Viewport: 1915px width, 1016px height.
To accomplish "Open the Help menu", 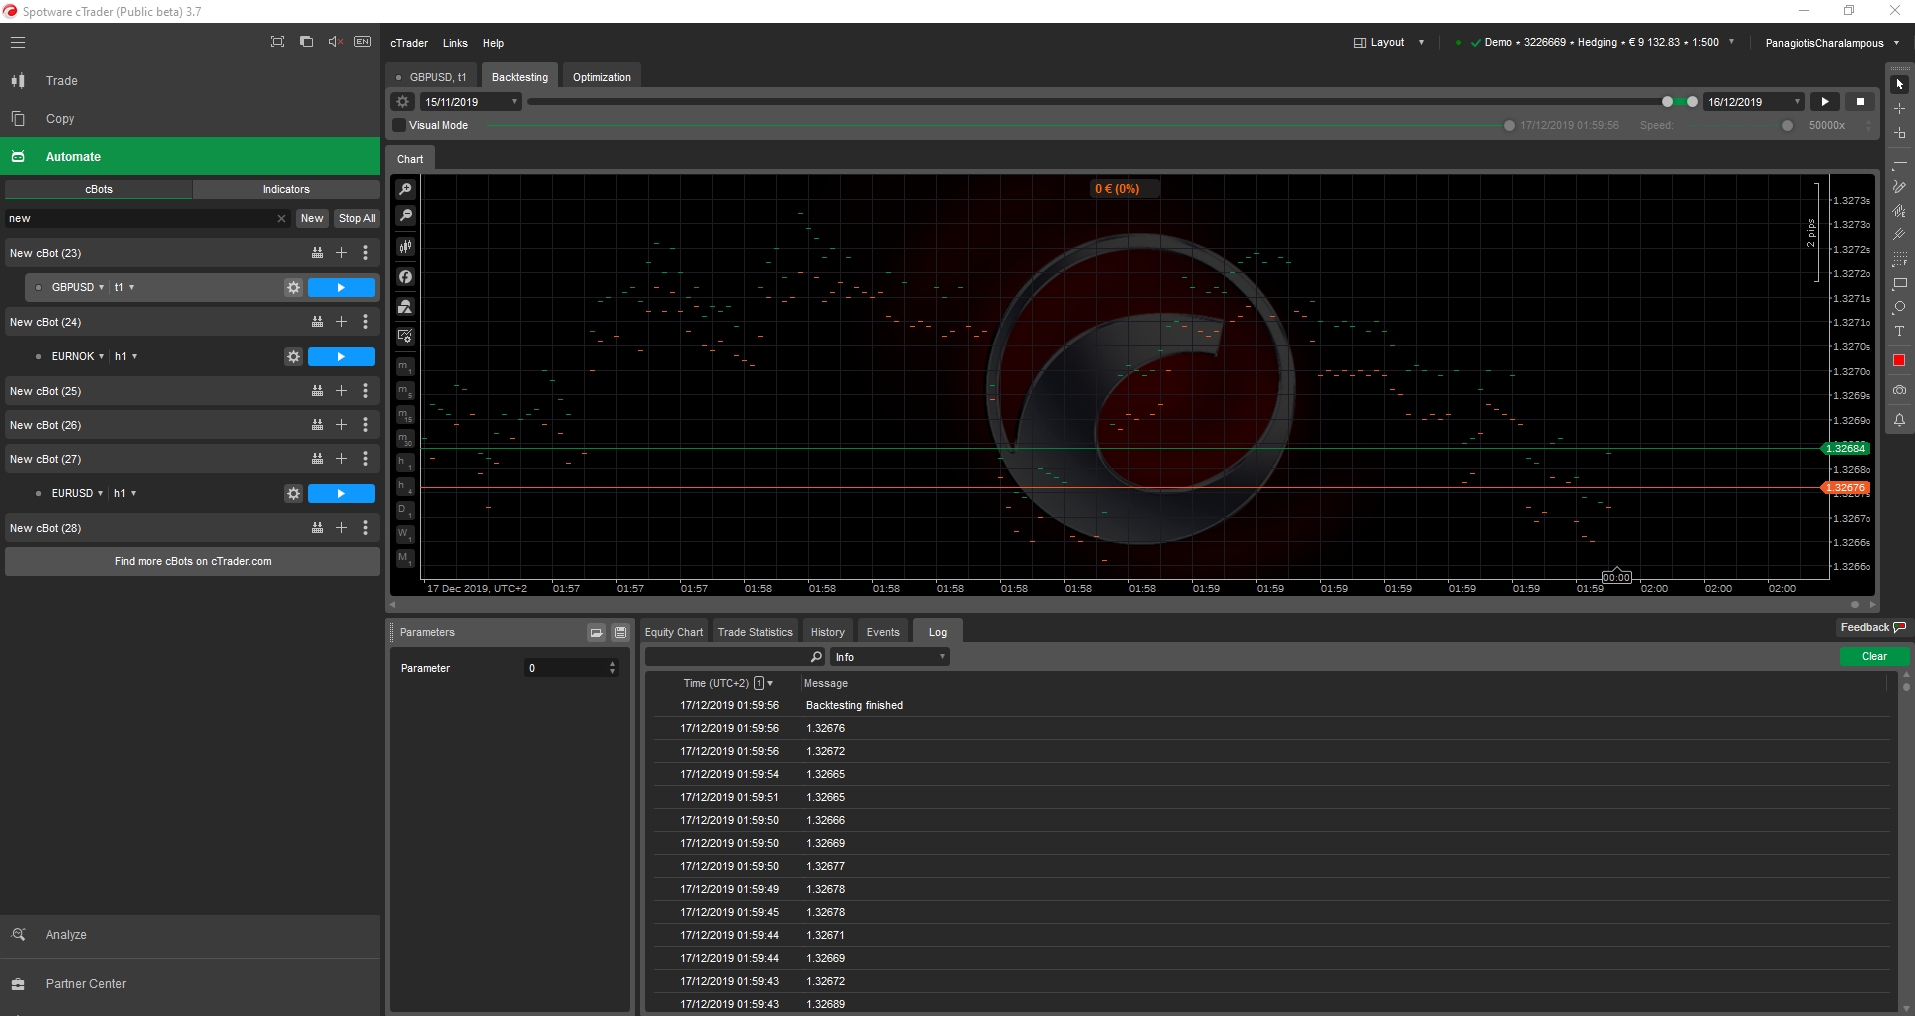I will (x=493, y=43).
